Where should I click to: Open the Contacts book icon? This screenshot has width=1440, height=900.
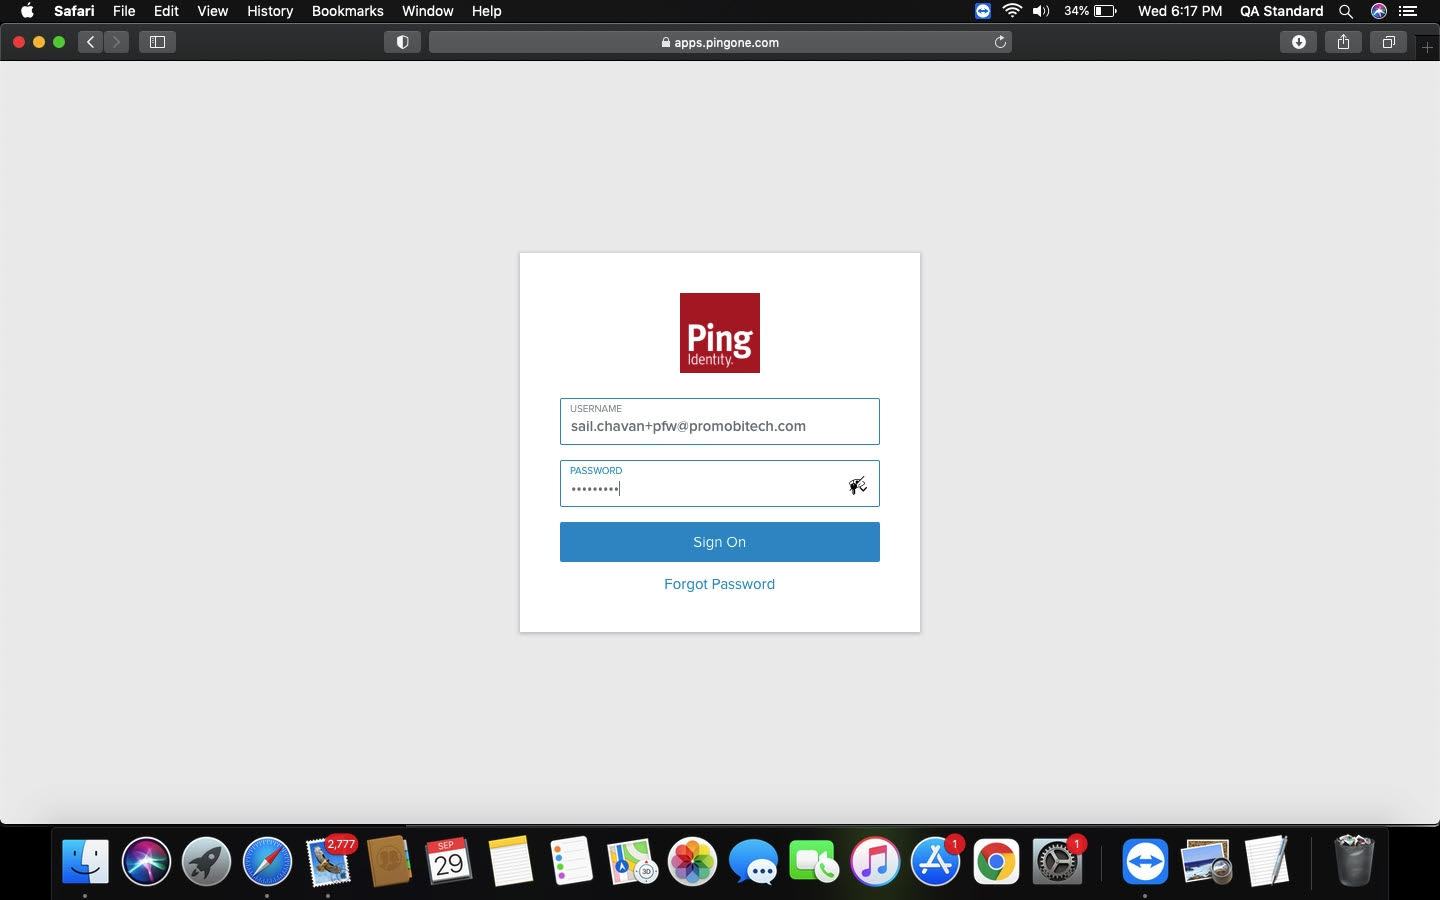(x=389, y=861)
